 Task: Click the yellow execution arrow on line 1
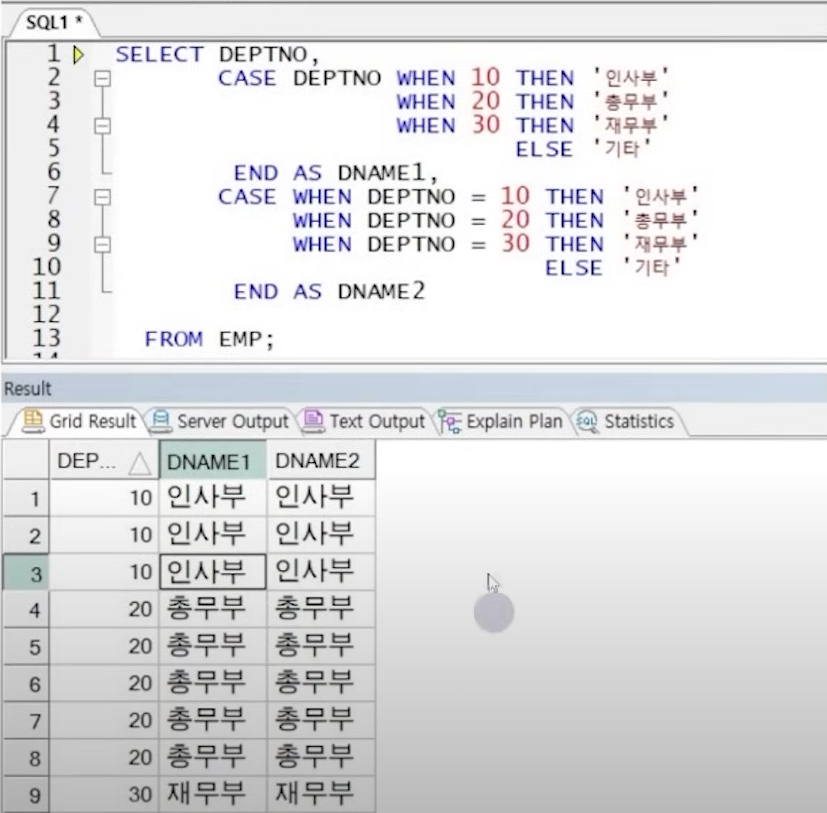coord(78,54)
